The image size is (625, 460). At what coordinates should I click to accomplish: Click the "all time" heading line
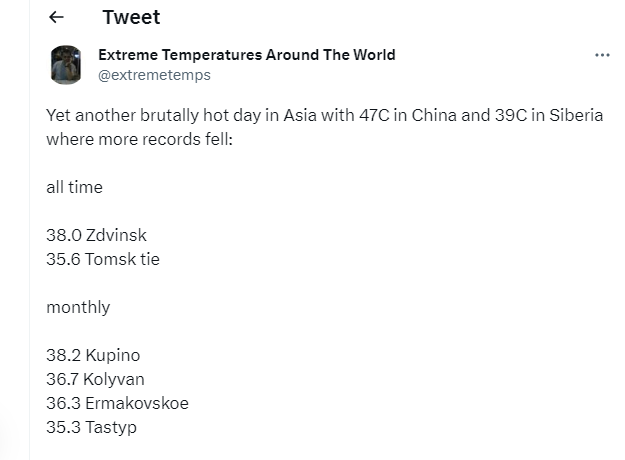pyautogui.click(x=74, y=187)
